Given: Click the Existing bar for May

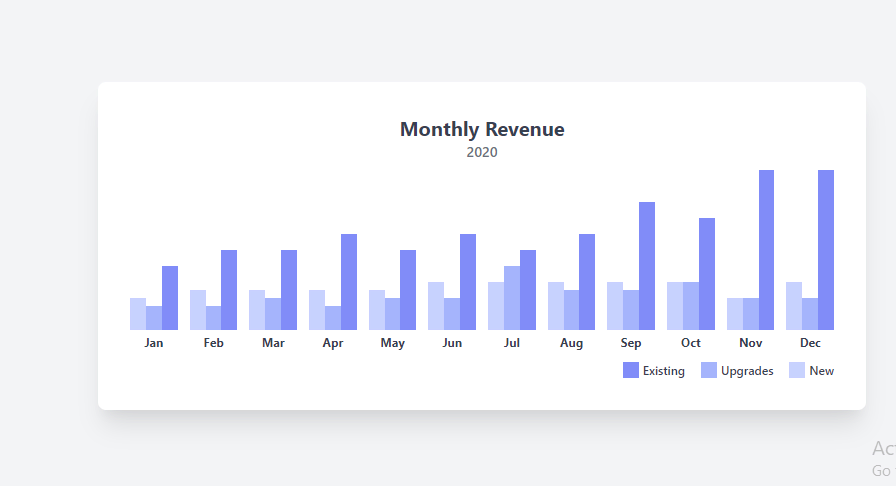Looking at the screenshot, I should [x=408, y=290].
